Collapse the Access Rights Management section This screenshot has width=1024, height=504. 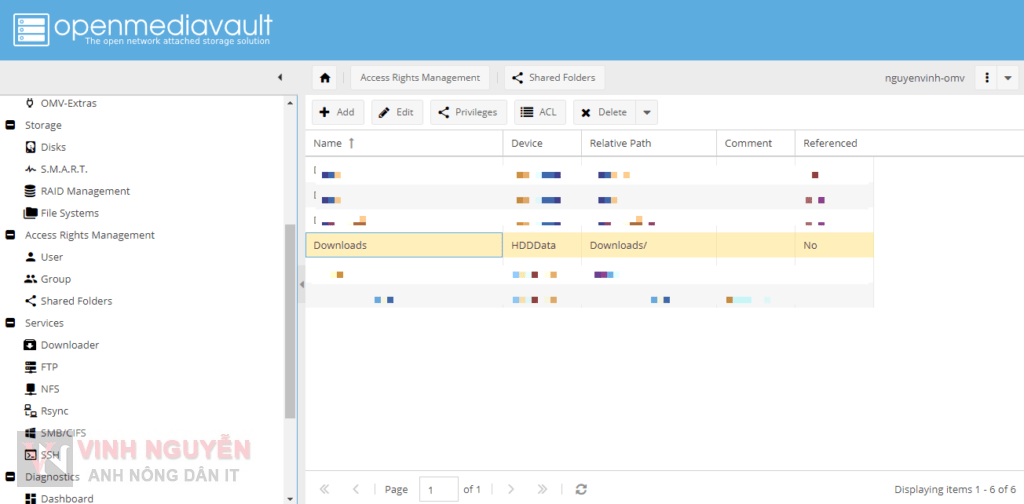(x=11, y=235)
